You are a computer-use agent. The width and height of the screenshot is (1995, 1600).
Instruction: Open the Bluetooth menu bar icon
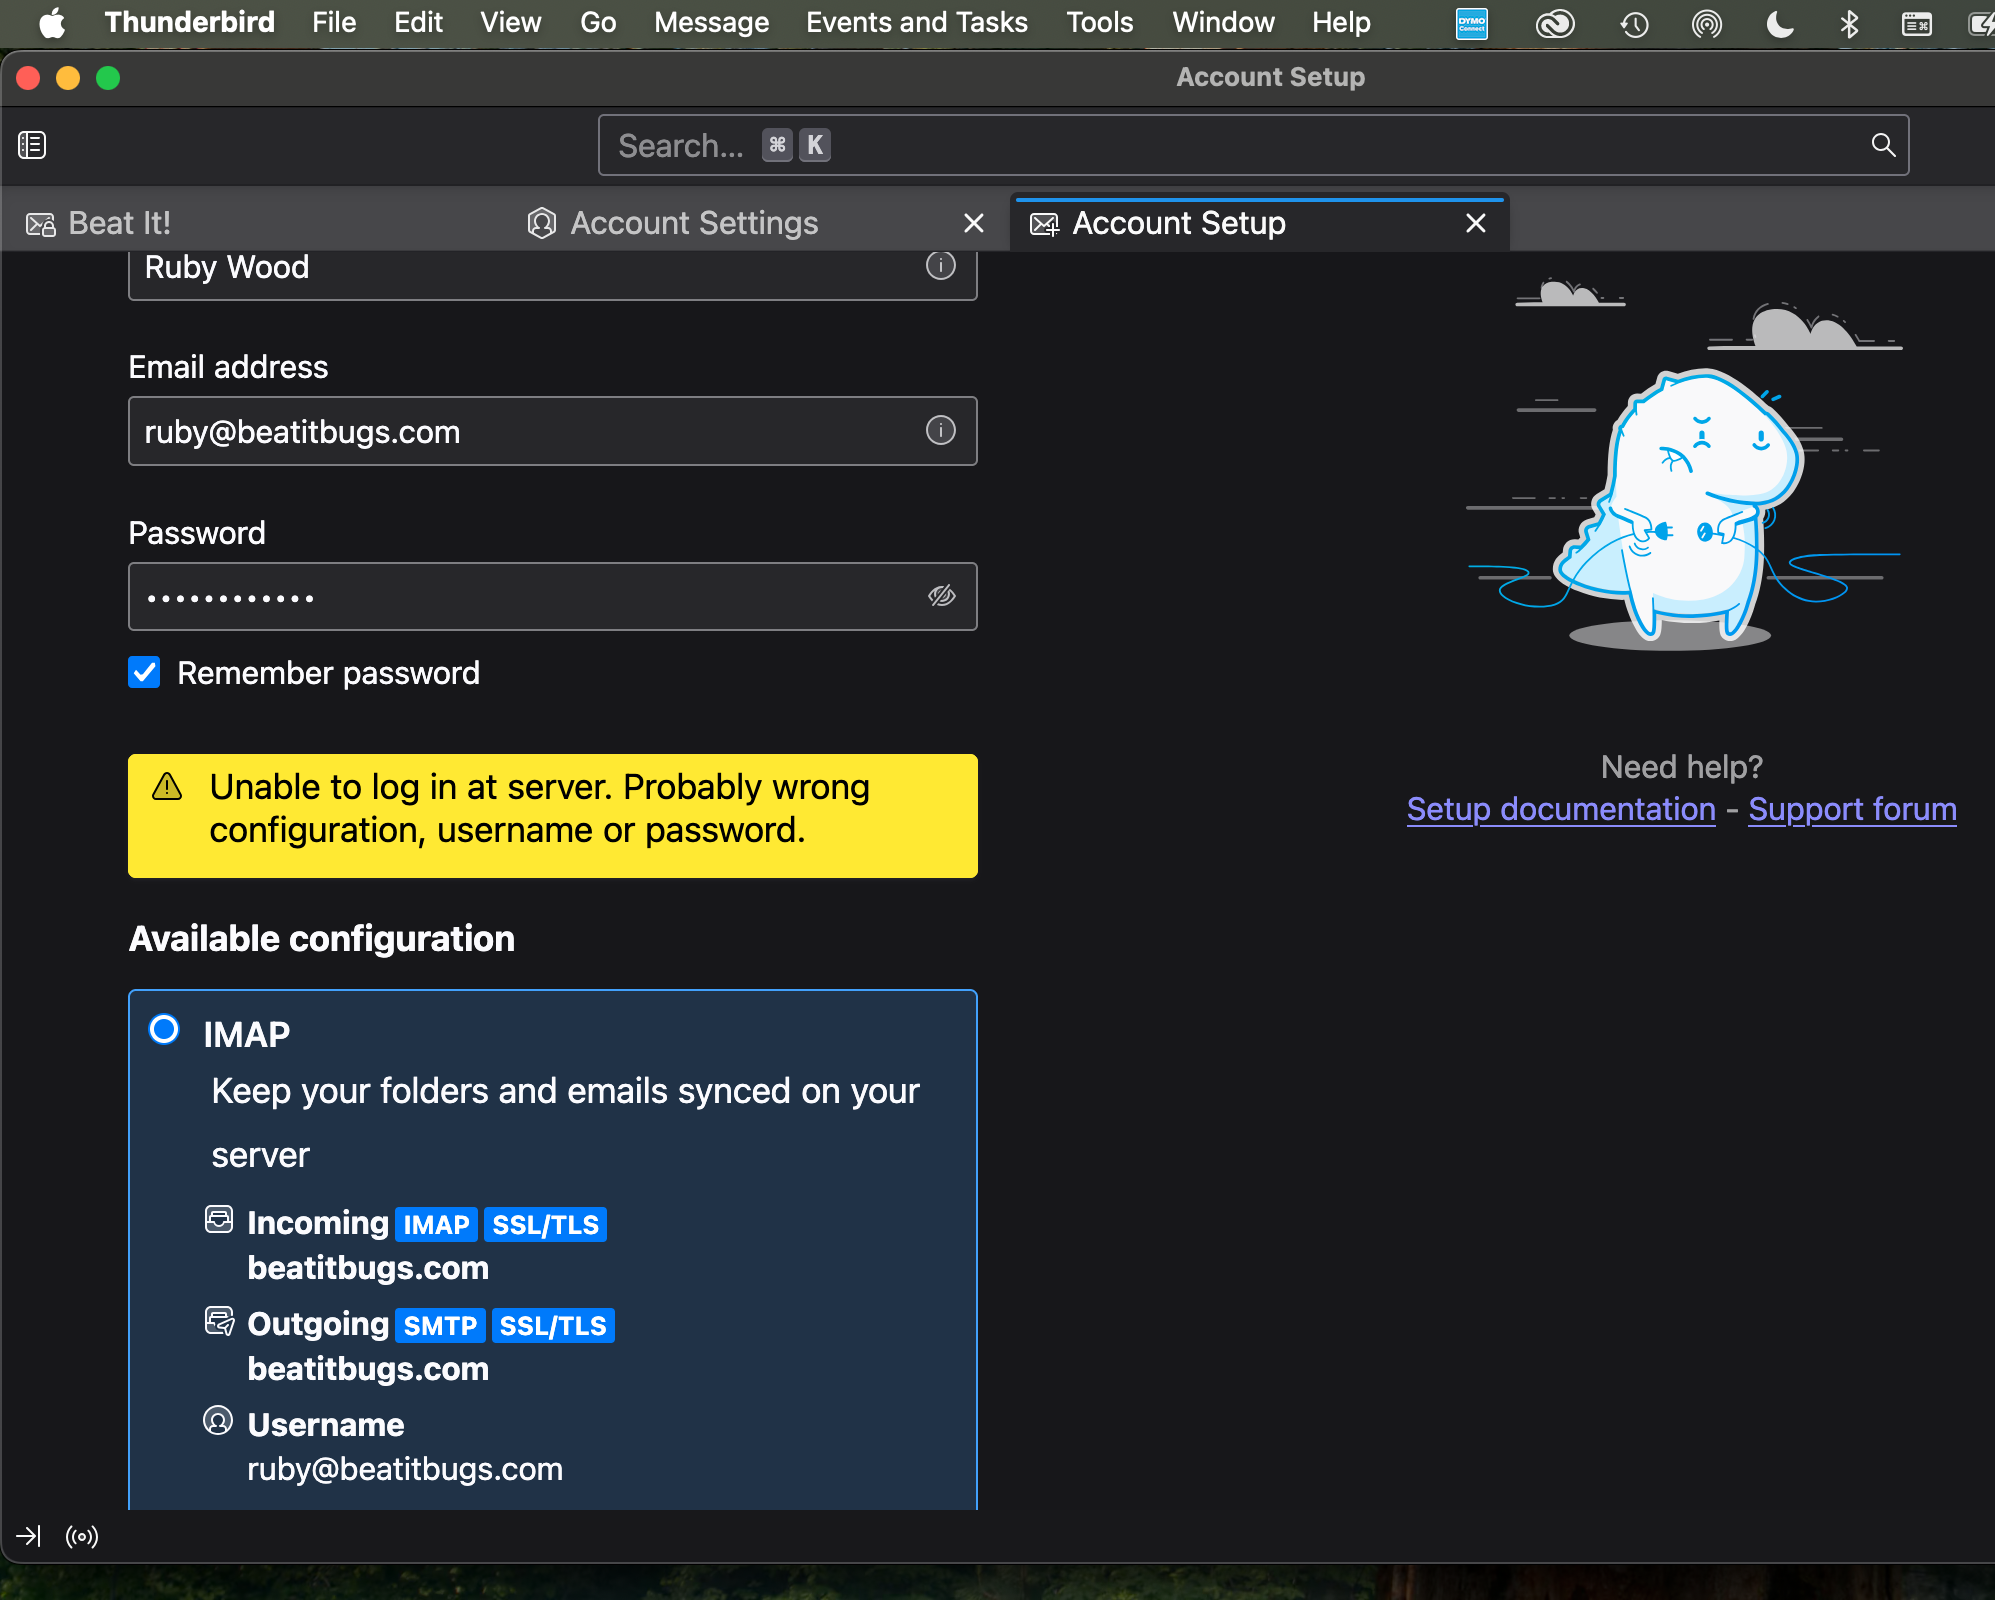pyautogui.click(x=1848, y=23)
